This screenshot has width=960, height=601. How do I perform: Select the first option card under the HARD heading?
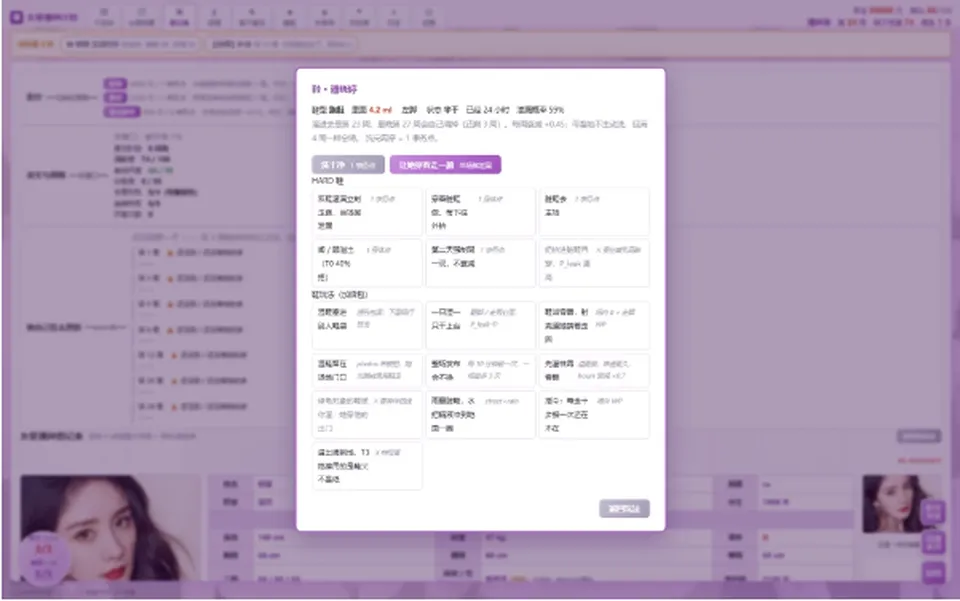367,212
